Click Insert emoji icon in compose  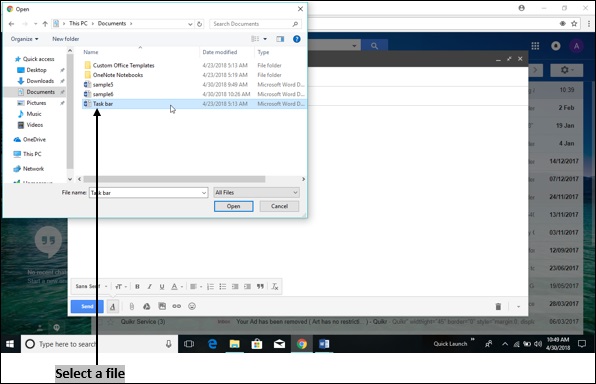point(192,306)
